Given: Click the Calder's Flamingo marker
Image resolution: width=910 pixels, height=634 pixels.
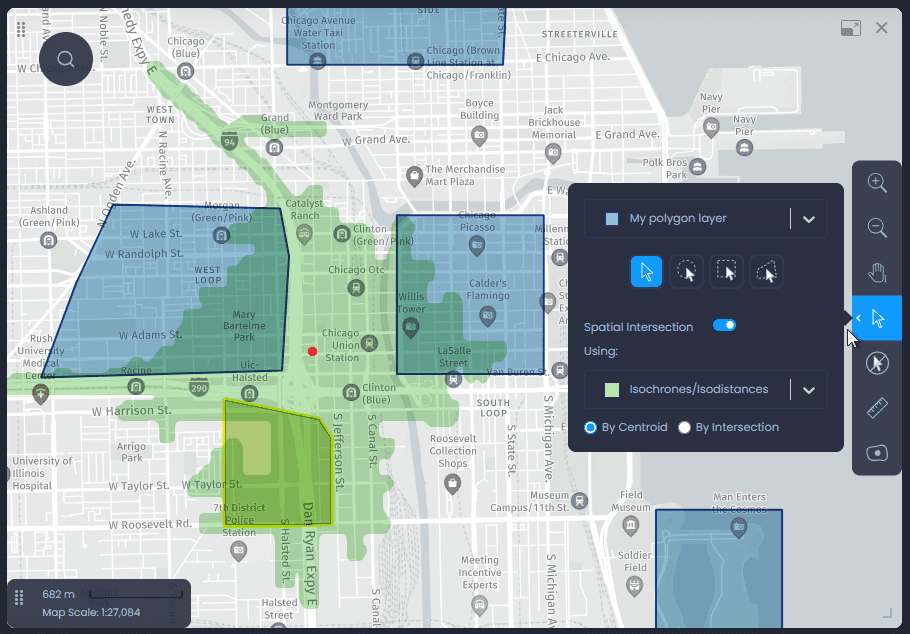Looking at the screenshot, I should click(x=488, y=315).
